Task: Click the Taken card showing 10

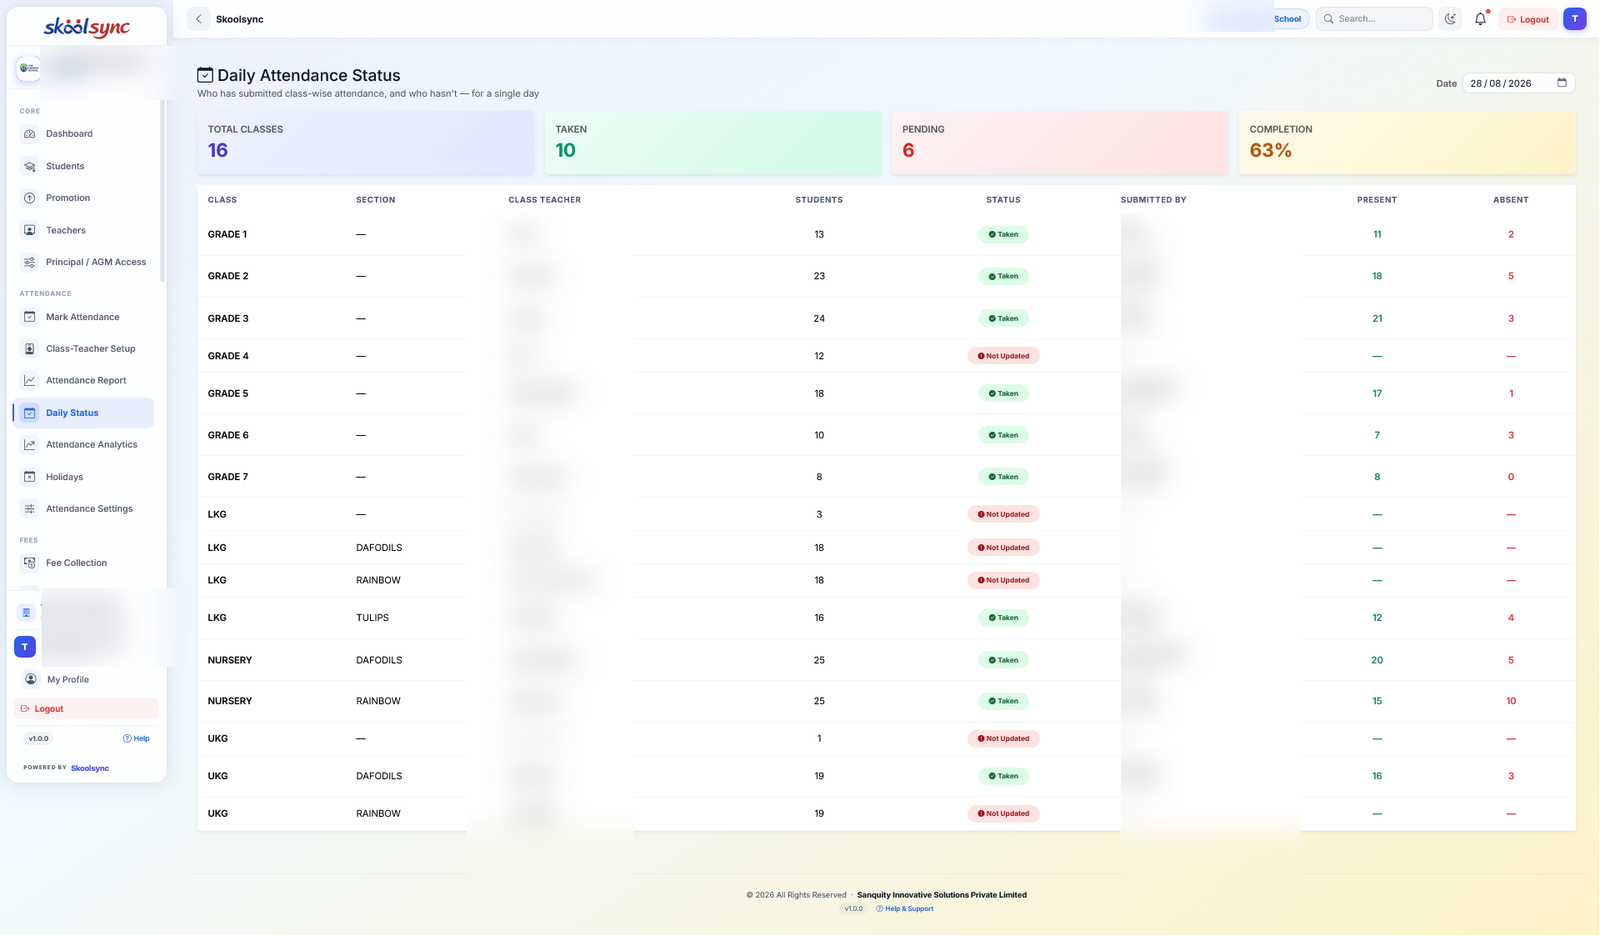Action: 713,143
